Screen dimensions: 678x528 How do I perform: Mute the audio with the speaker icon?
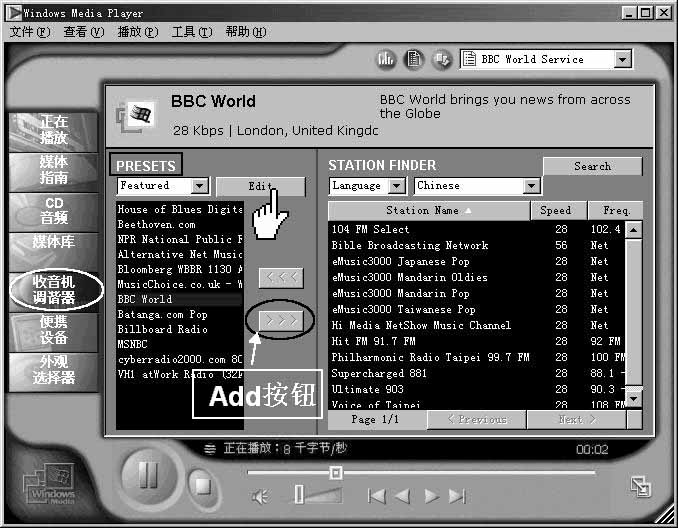260,496
